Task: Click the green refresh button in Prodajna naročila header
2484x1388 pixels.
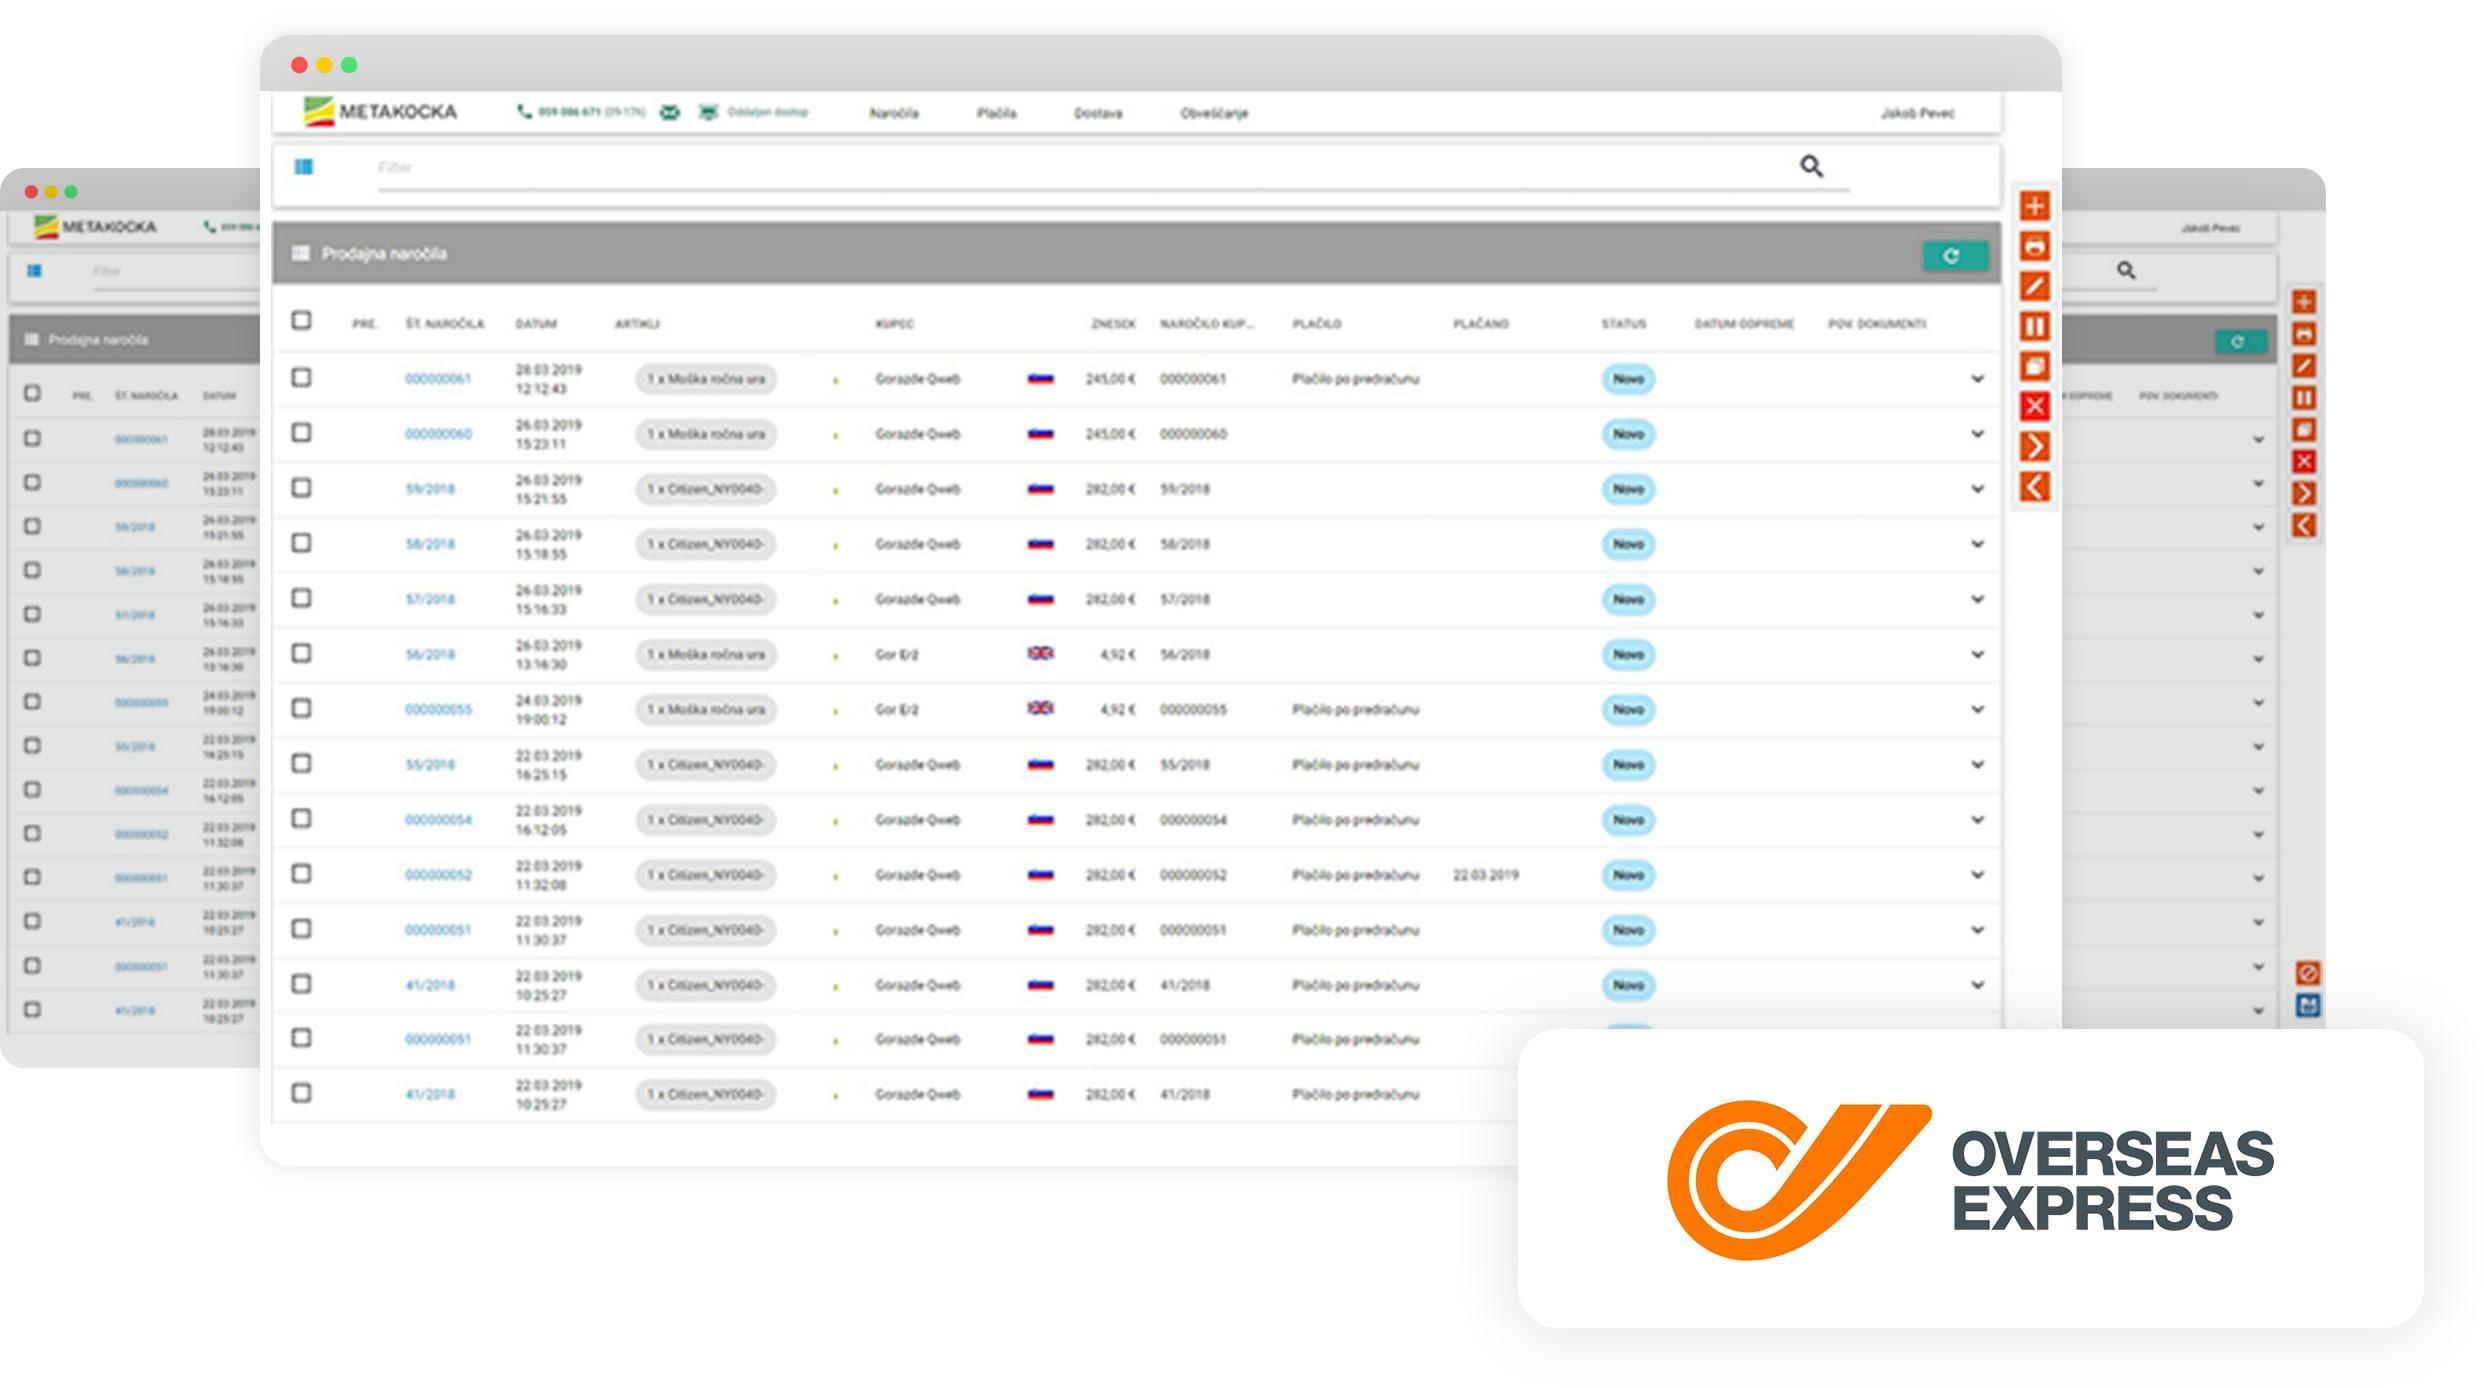Action: [x=1955, y=256]
